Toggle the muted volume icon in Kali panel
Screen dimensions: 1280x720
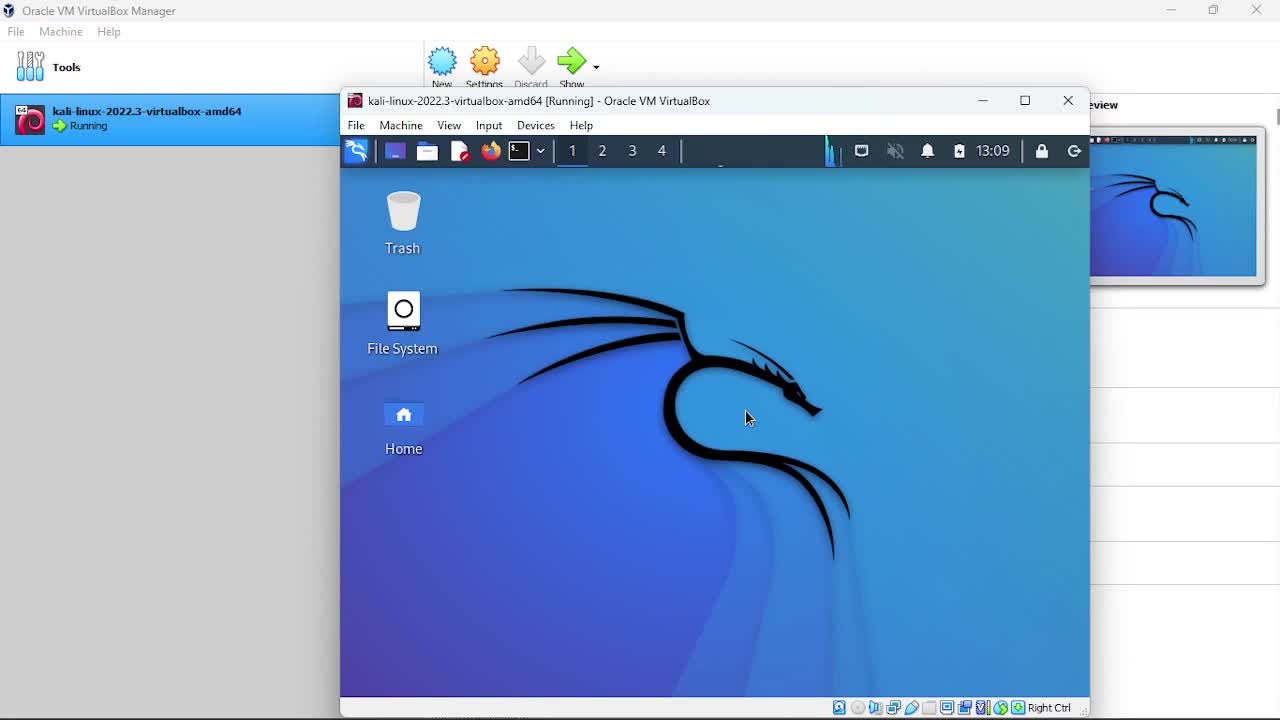pos(895,151)
